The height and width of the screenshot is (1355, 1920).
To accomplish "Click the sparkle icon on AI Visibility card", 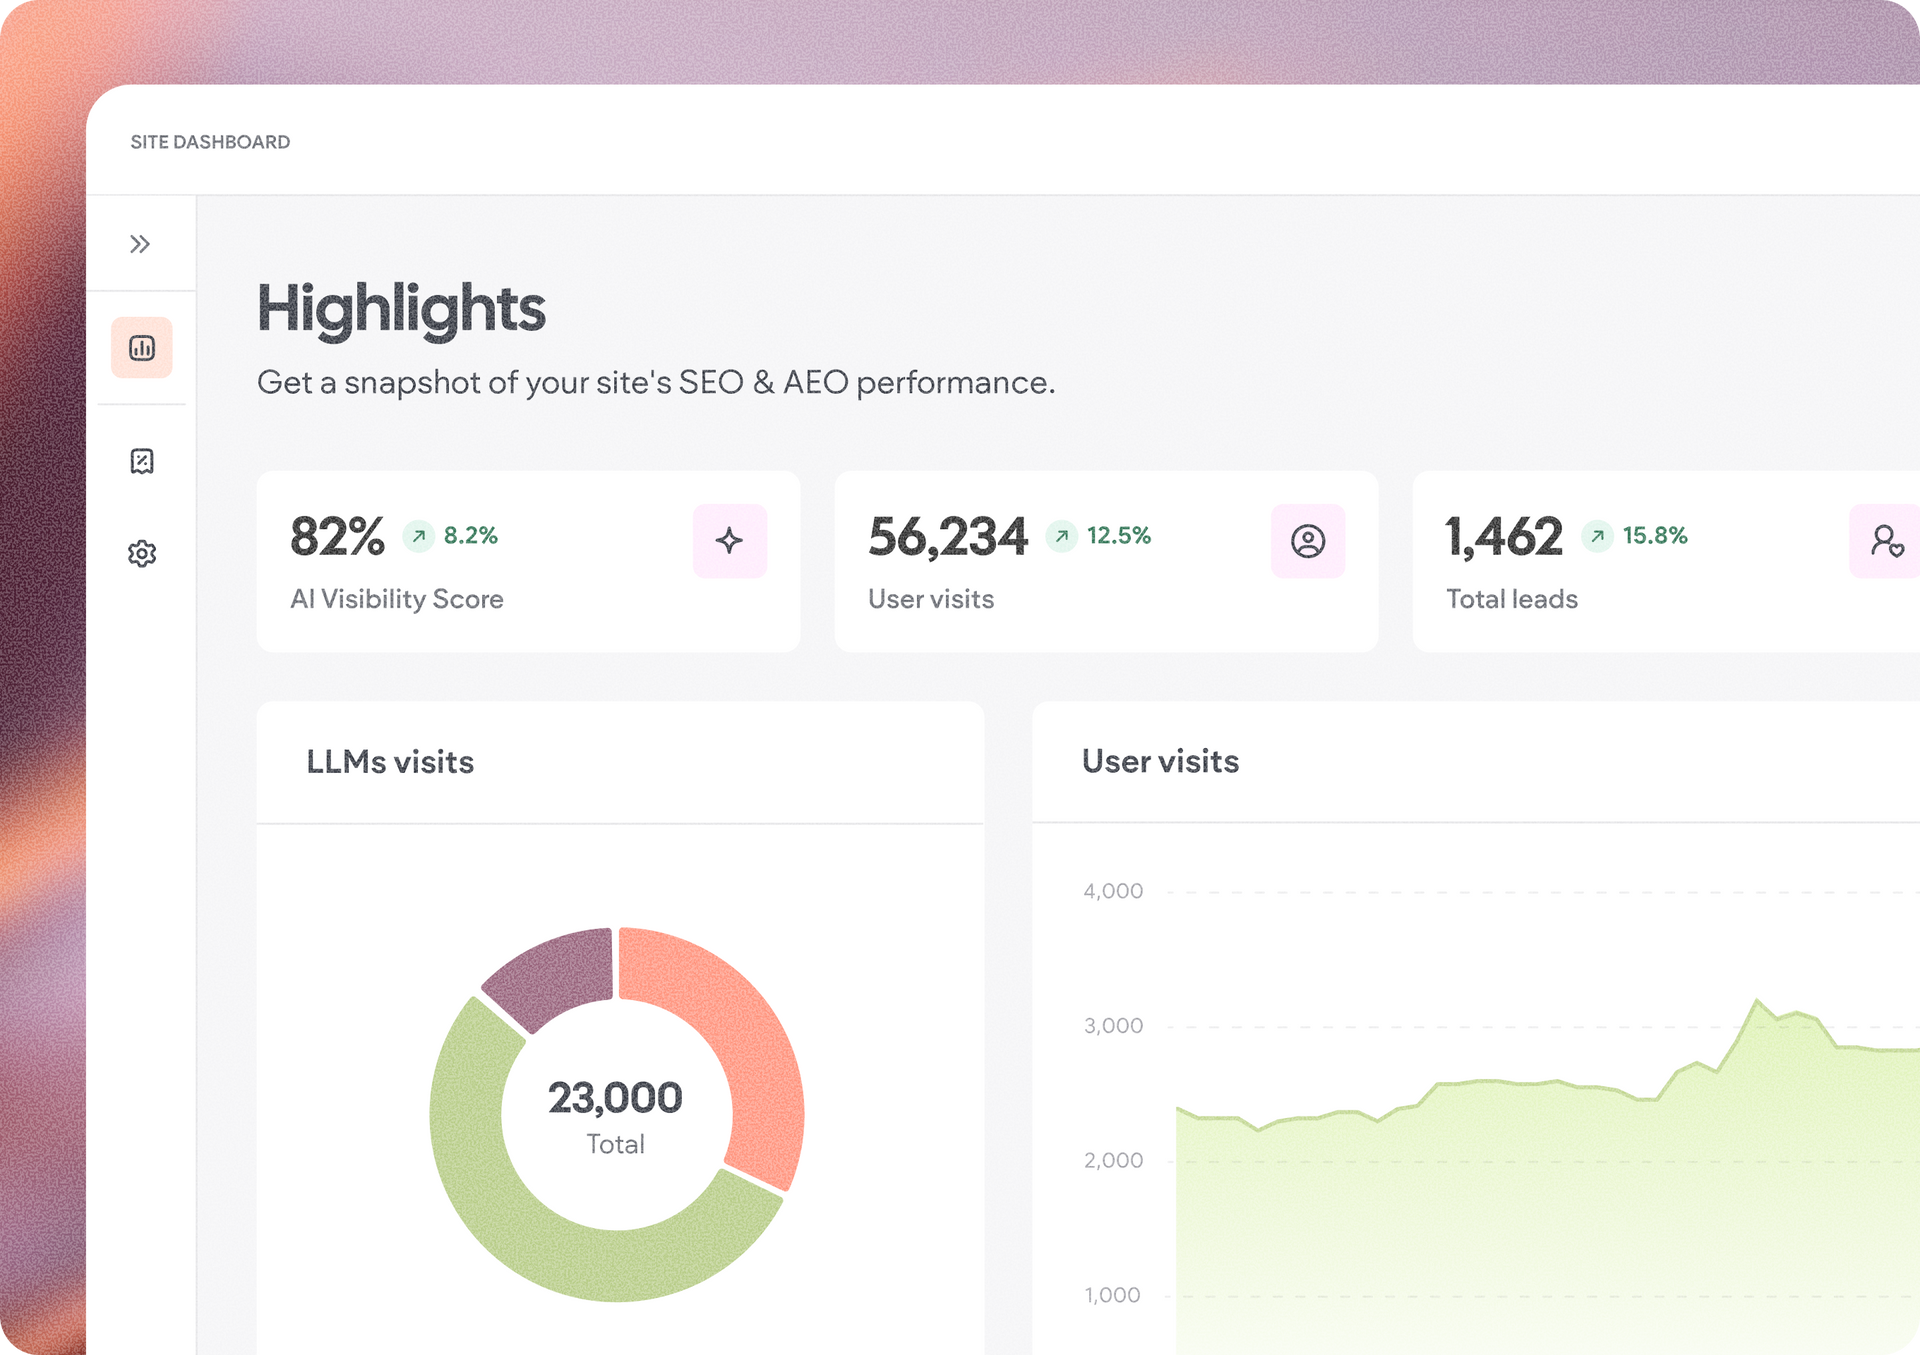I will coord(730,541).
